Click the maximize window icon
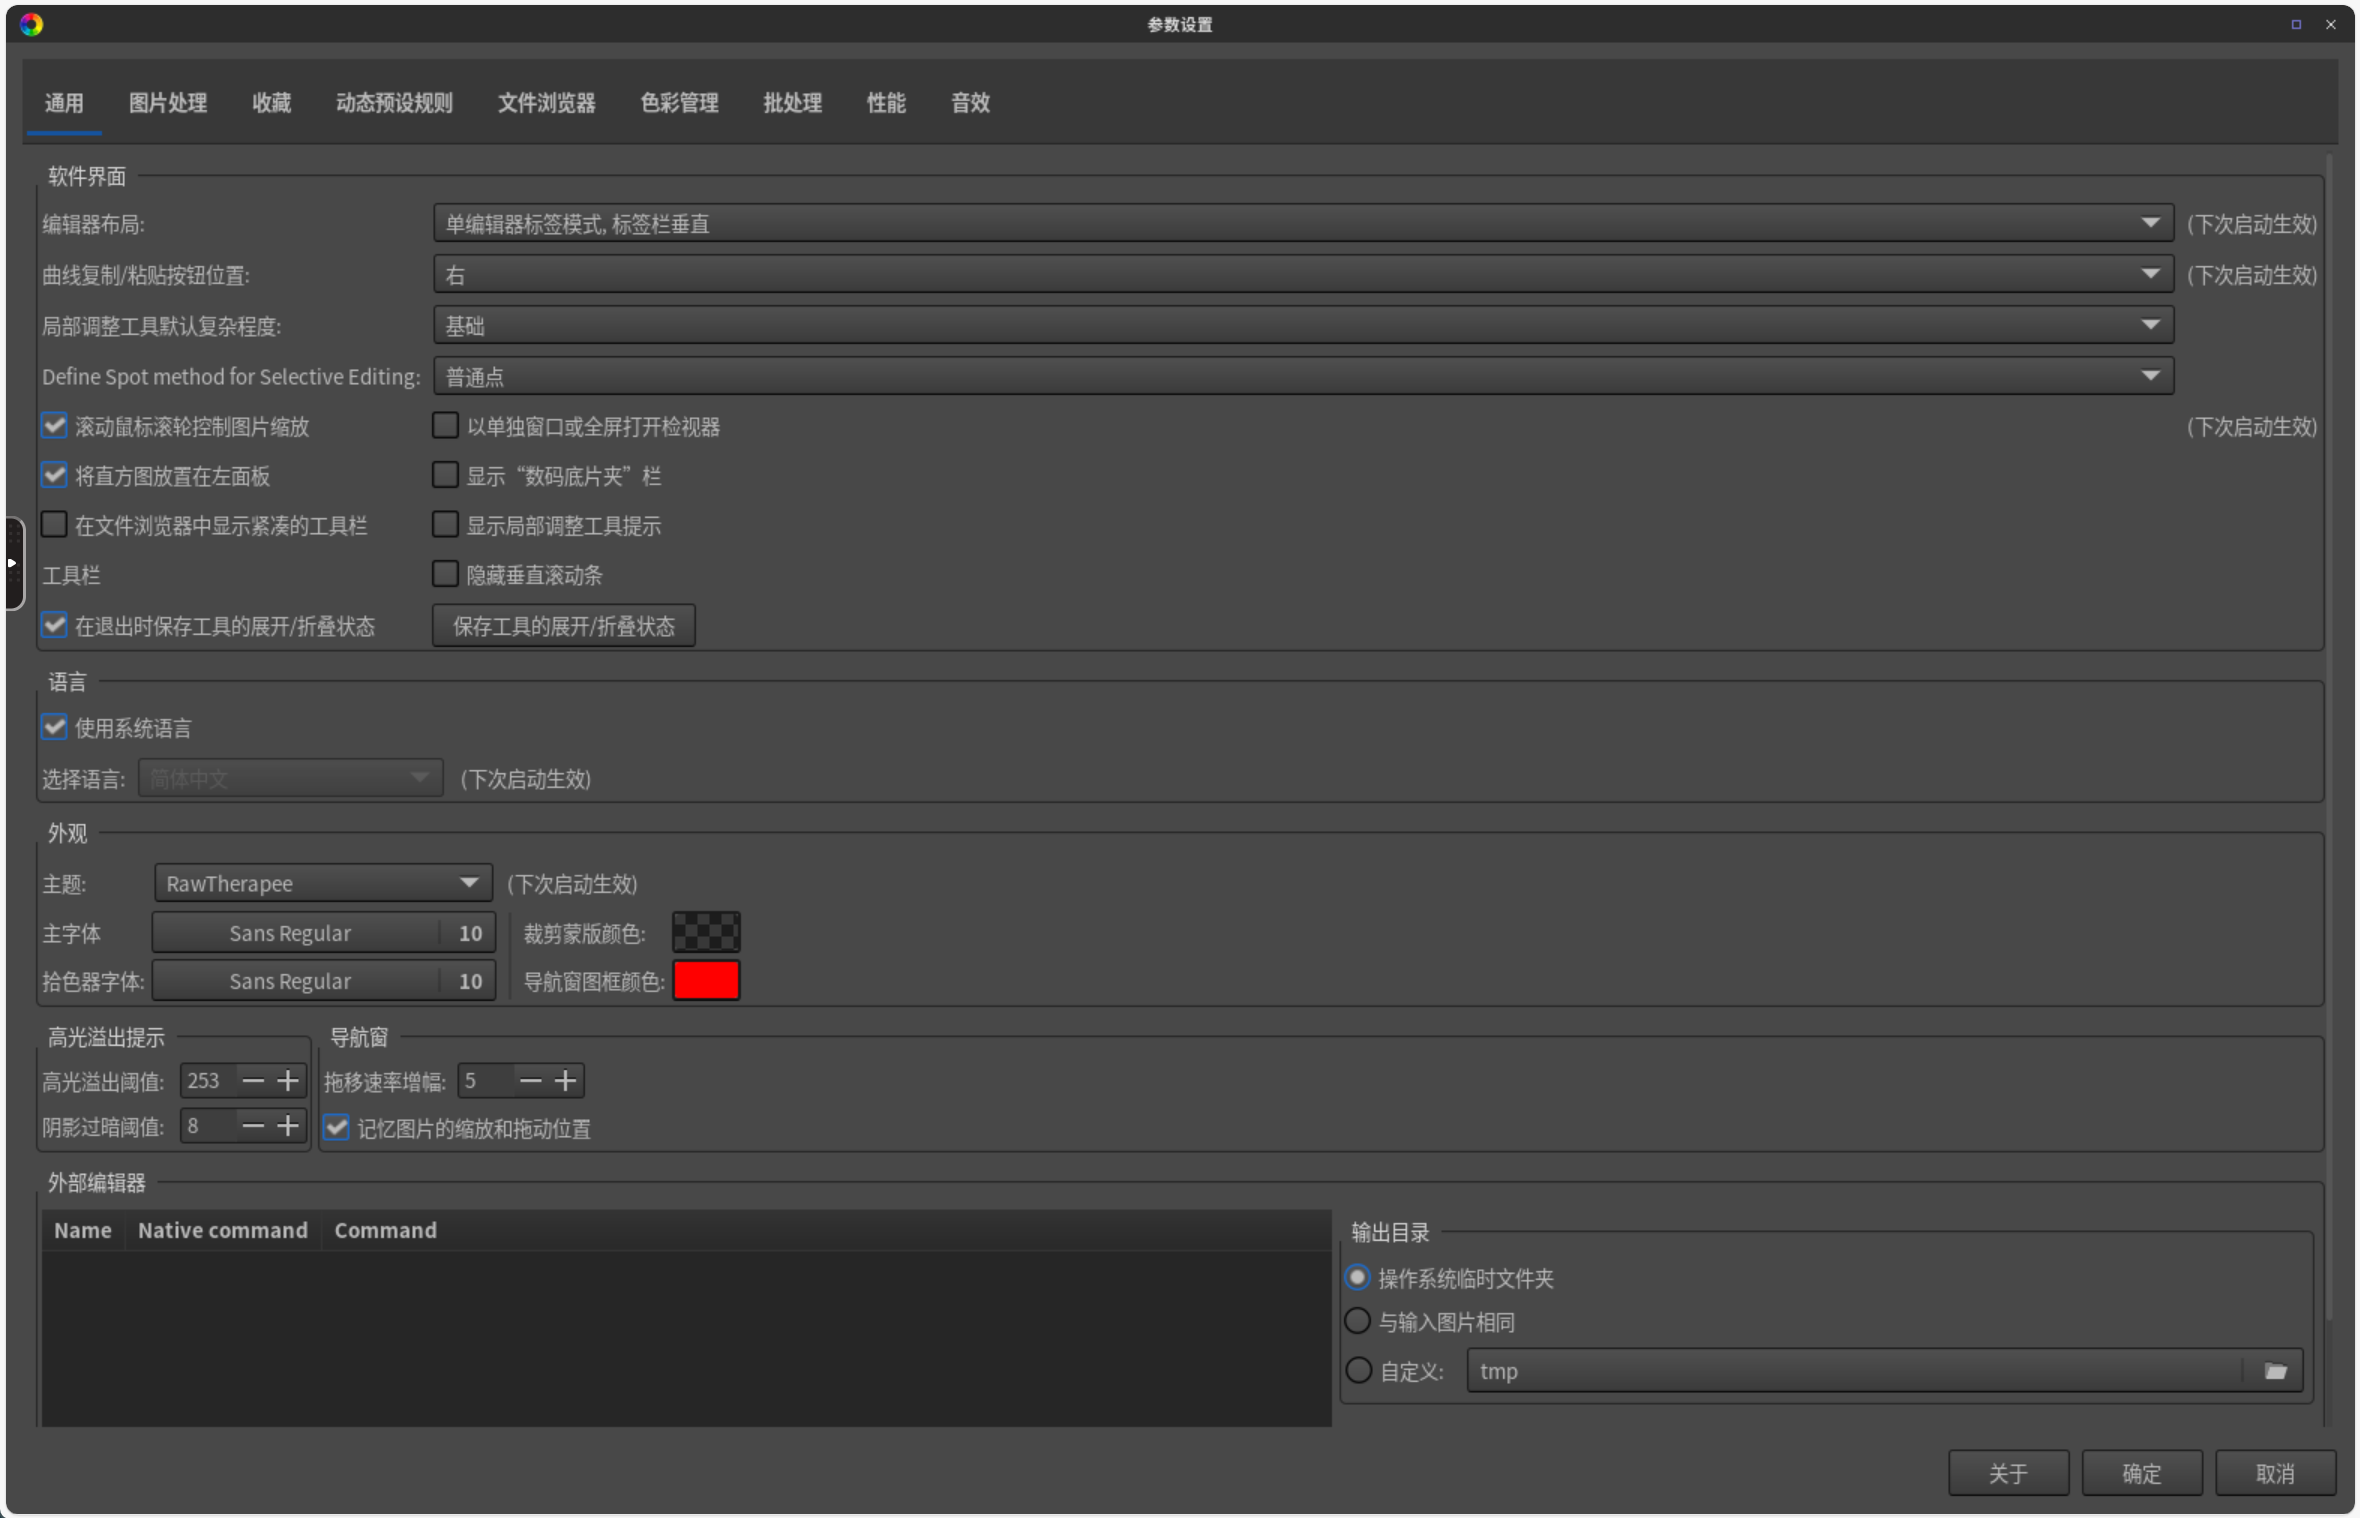The width and height of the screenshot is (2360, 1518). click(x=2296, y=24)
